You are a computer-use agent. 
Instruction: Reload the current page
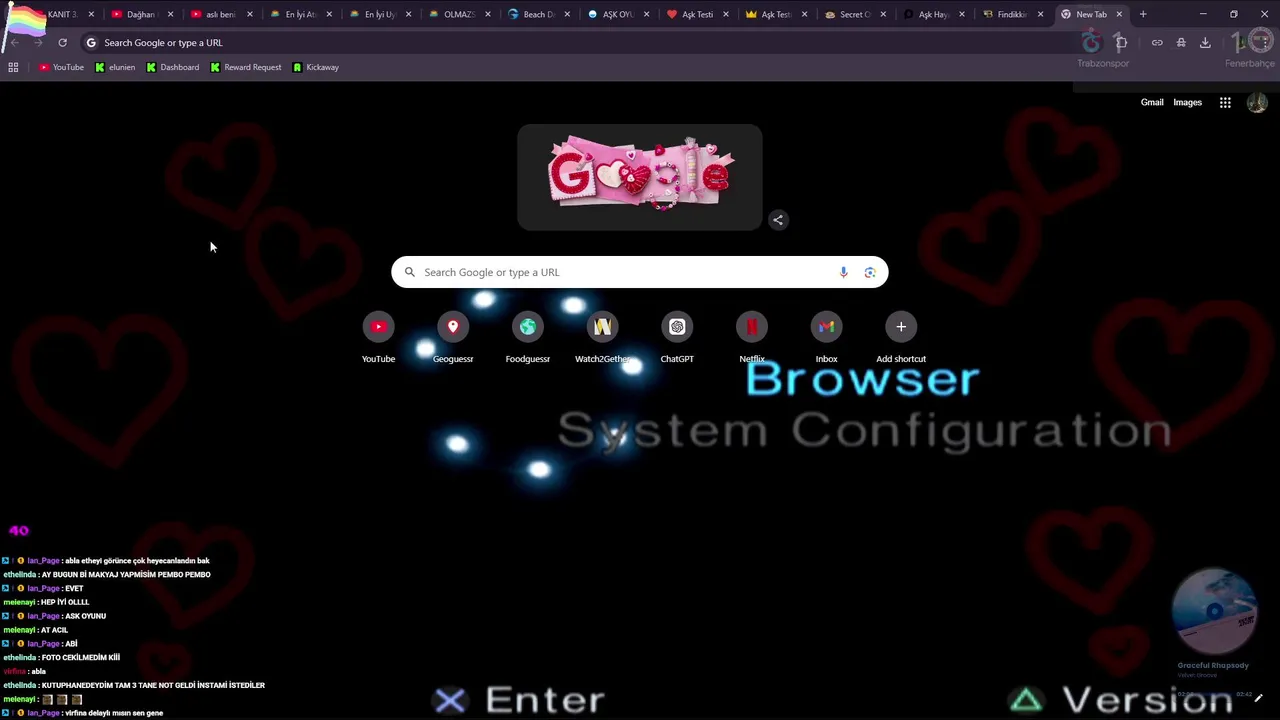[62, 43]
